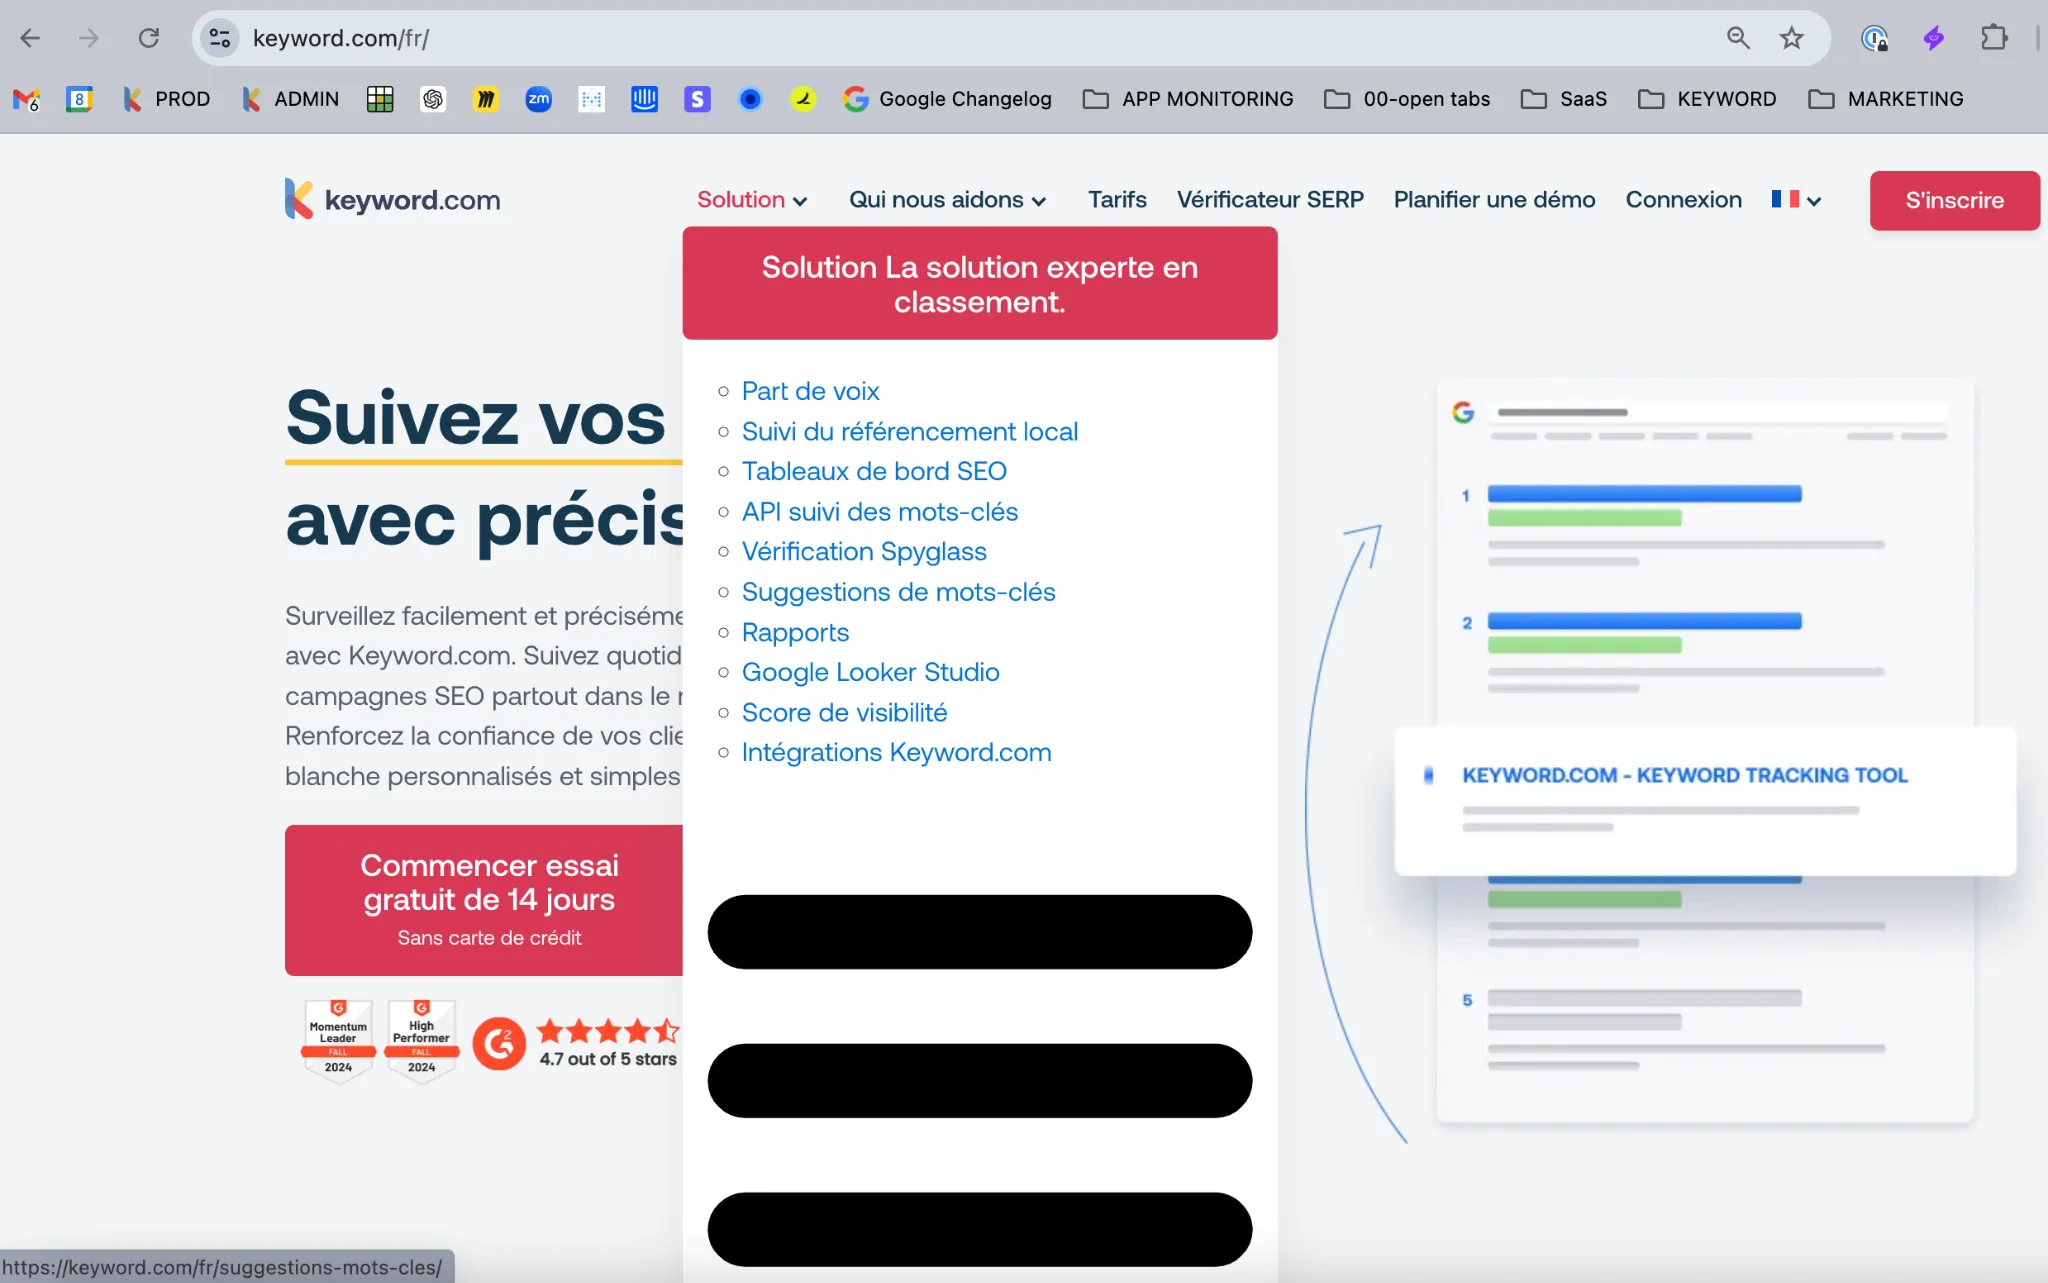Go to the Tarifs page

pyautogui.click(x=1117, y=200)
